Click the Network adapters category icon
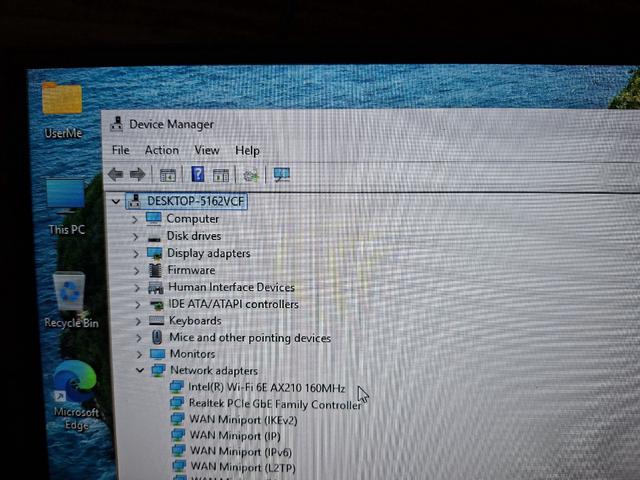The image size is (640, 480). click(158, 370)
